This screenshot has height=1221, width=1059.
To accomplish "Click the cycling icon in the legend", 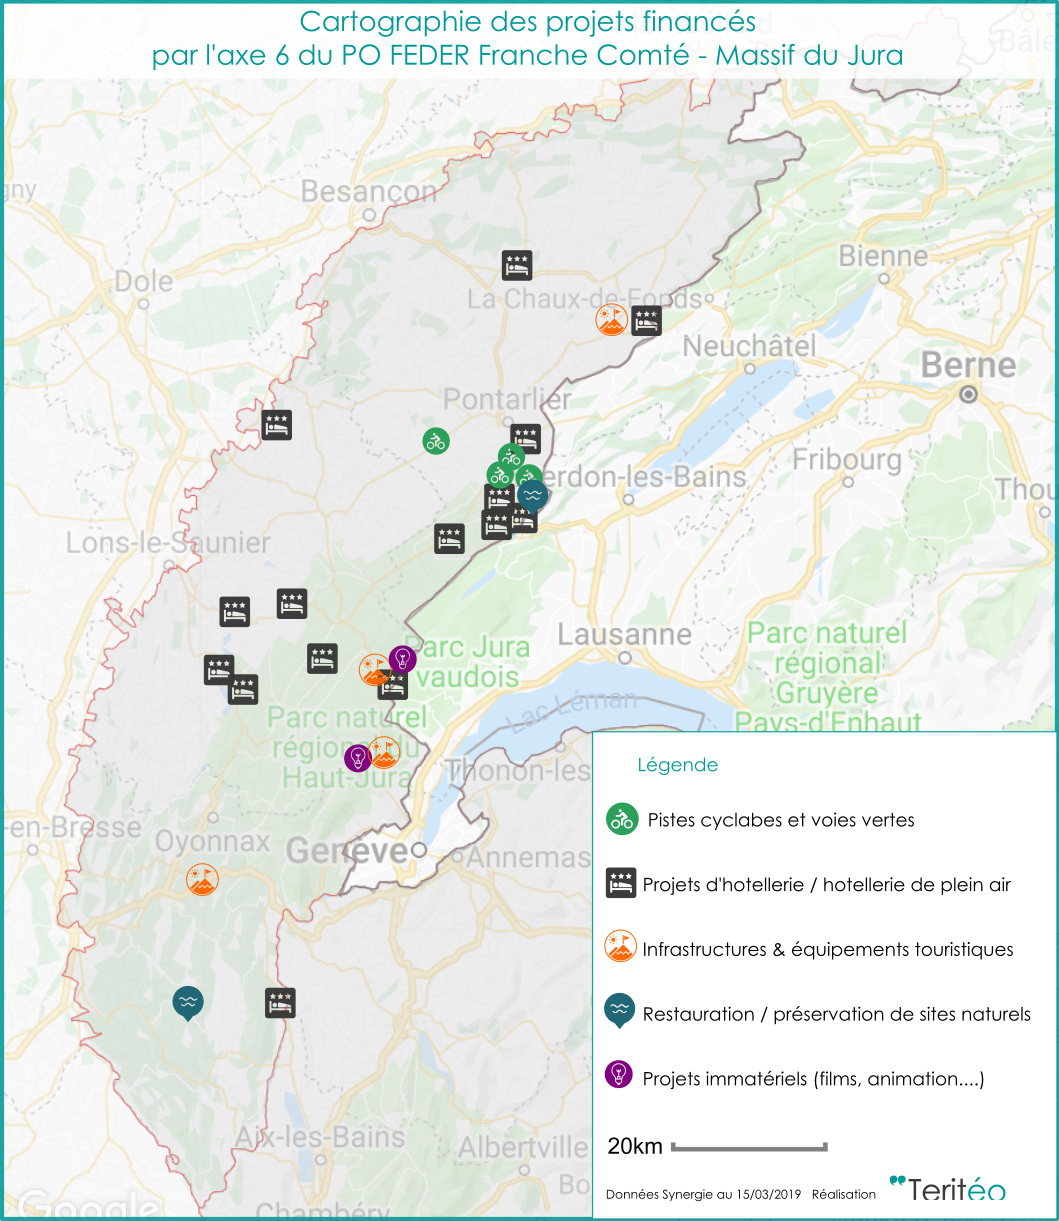I will (x=621, y=819).
